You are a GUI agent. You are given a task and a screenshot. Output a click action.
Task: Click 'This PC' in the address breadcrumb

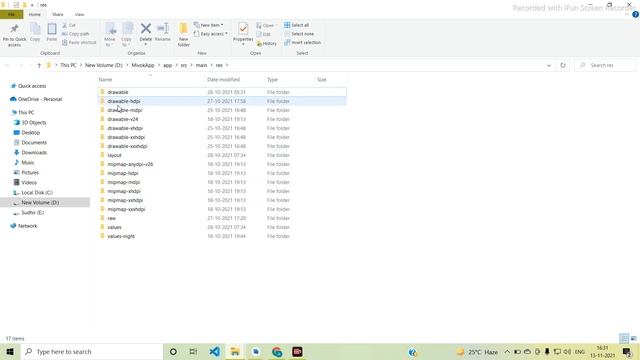coord(68,65)
